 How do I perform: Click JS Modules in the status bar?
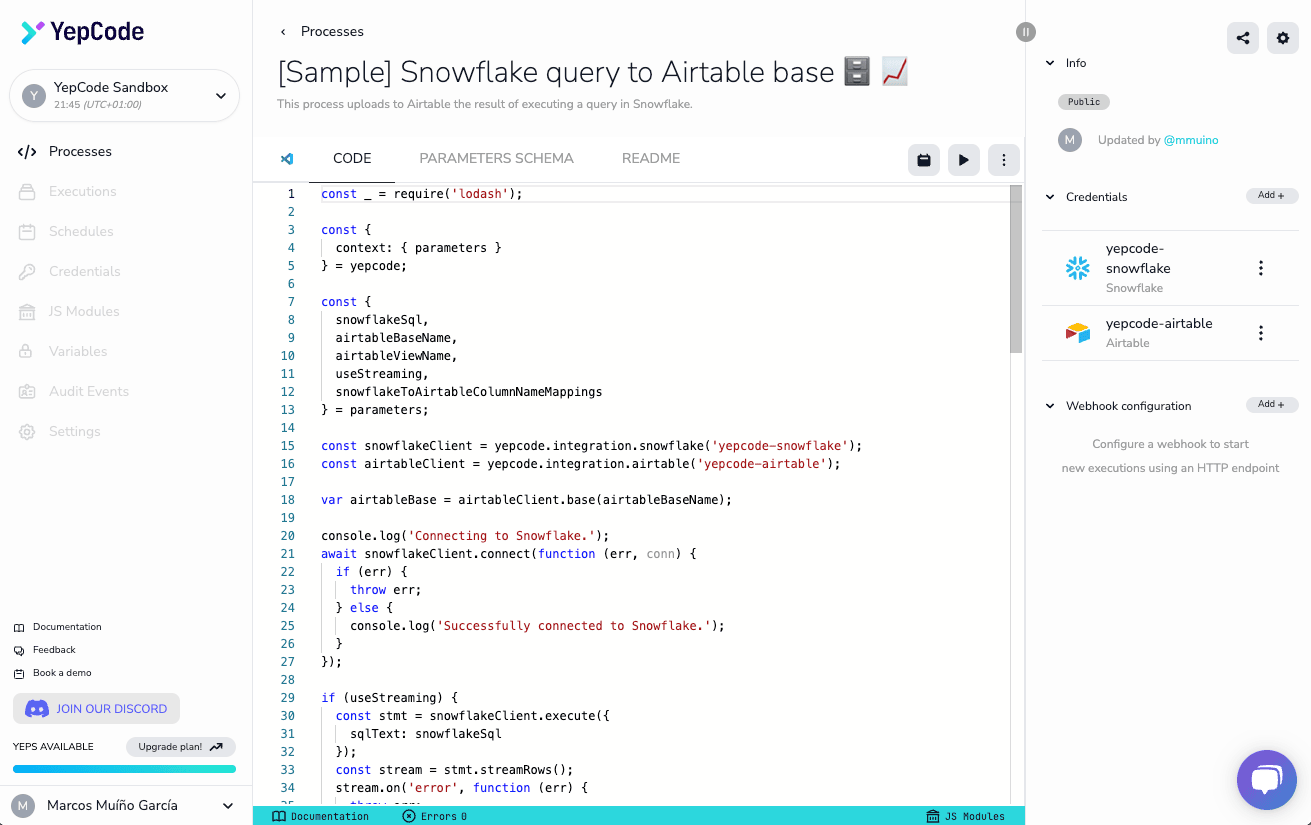tap(966, 817)
